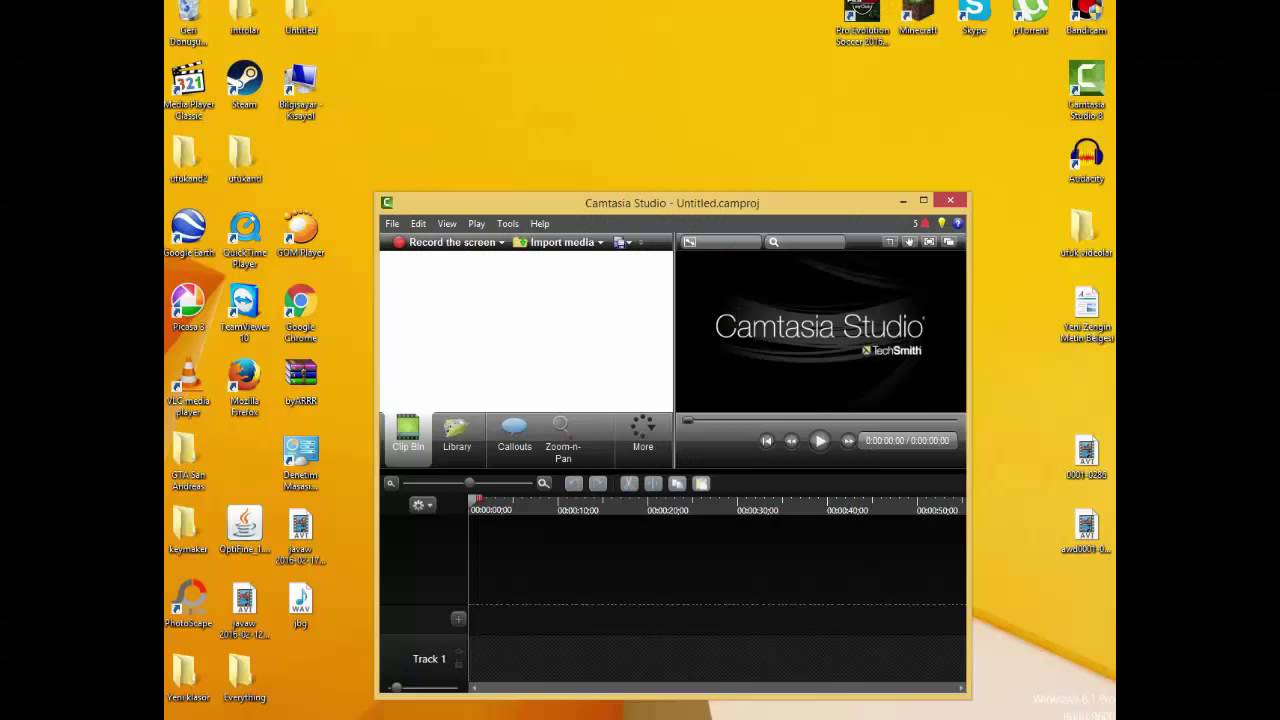The image size is (1280, 720).
Task: Open the Produce and share dropdown icon
Action: (x=623, y=242)
